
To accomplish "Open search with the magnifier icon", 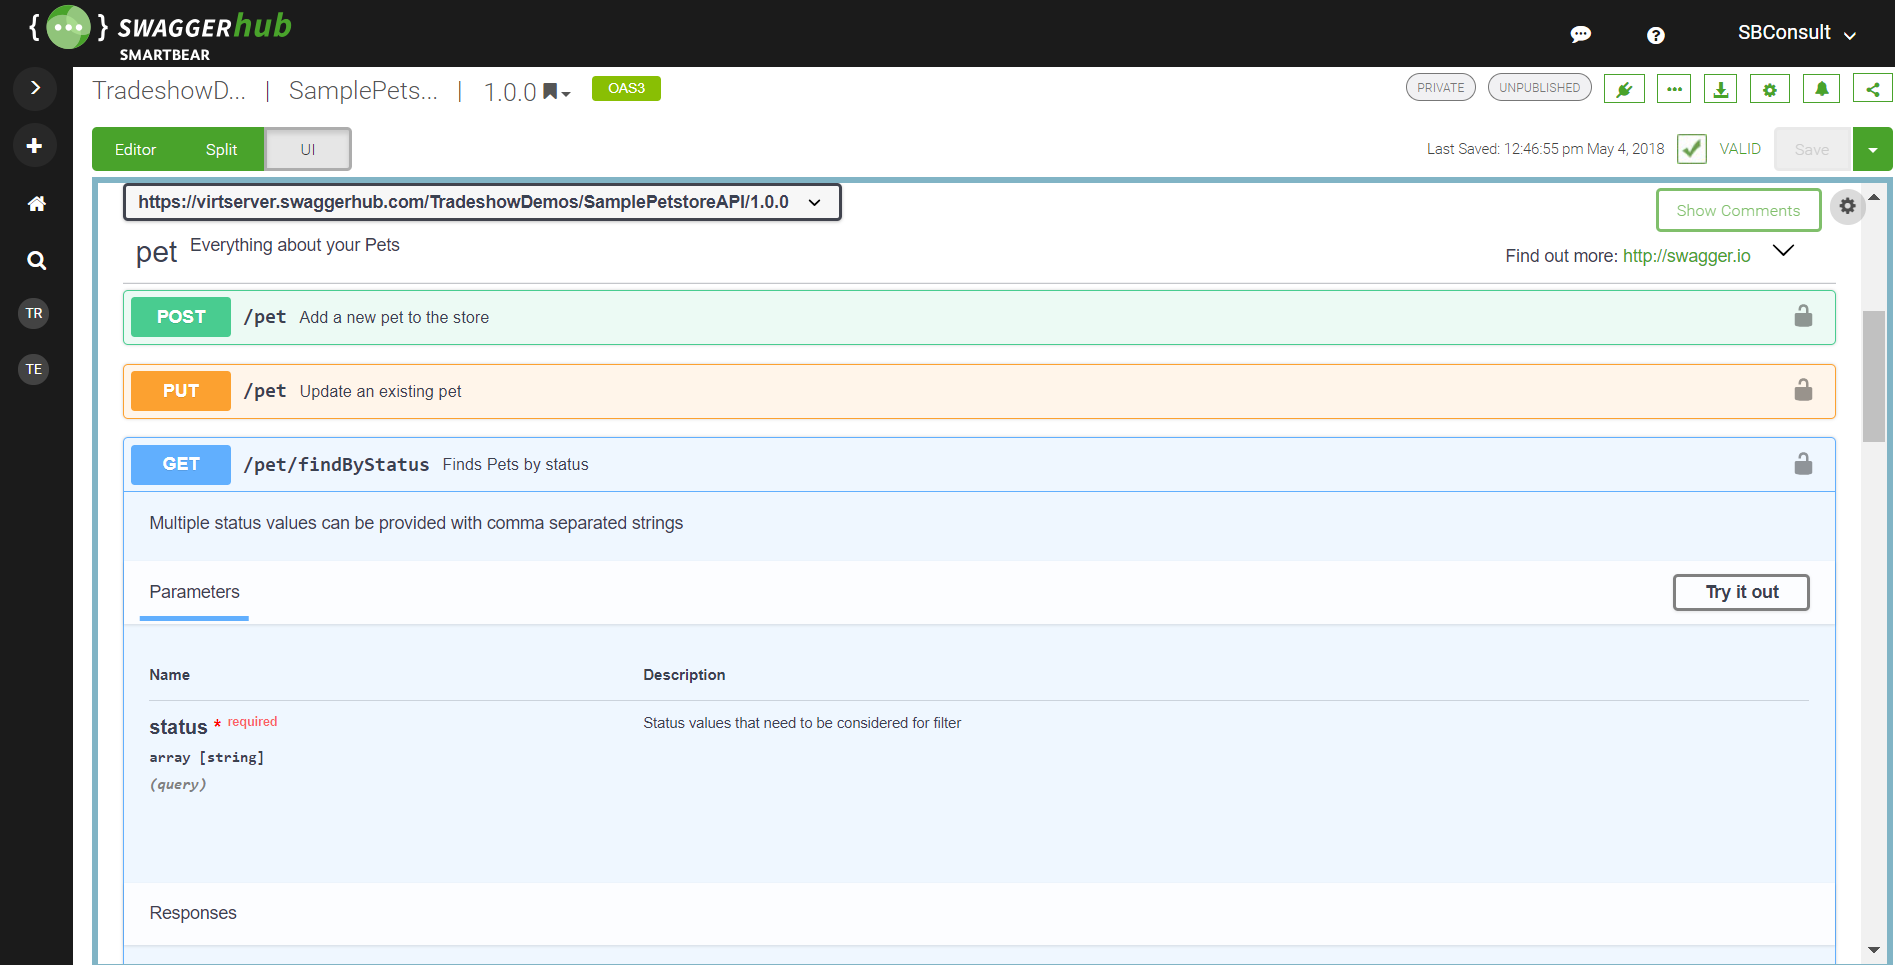I will [36, 261].
